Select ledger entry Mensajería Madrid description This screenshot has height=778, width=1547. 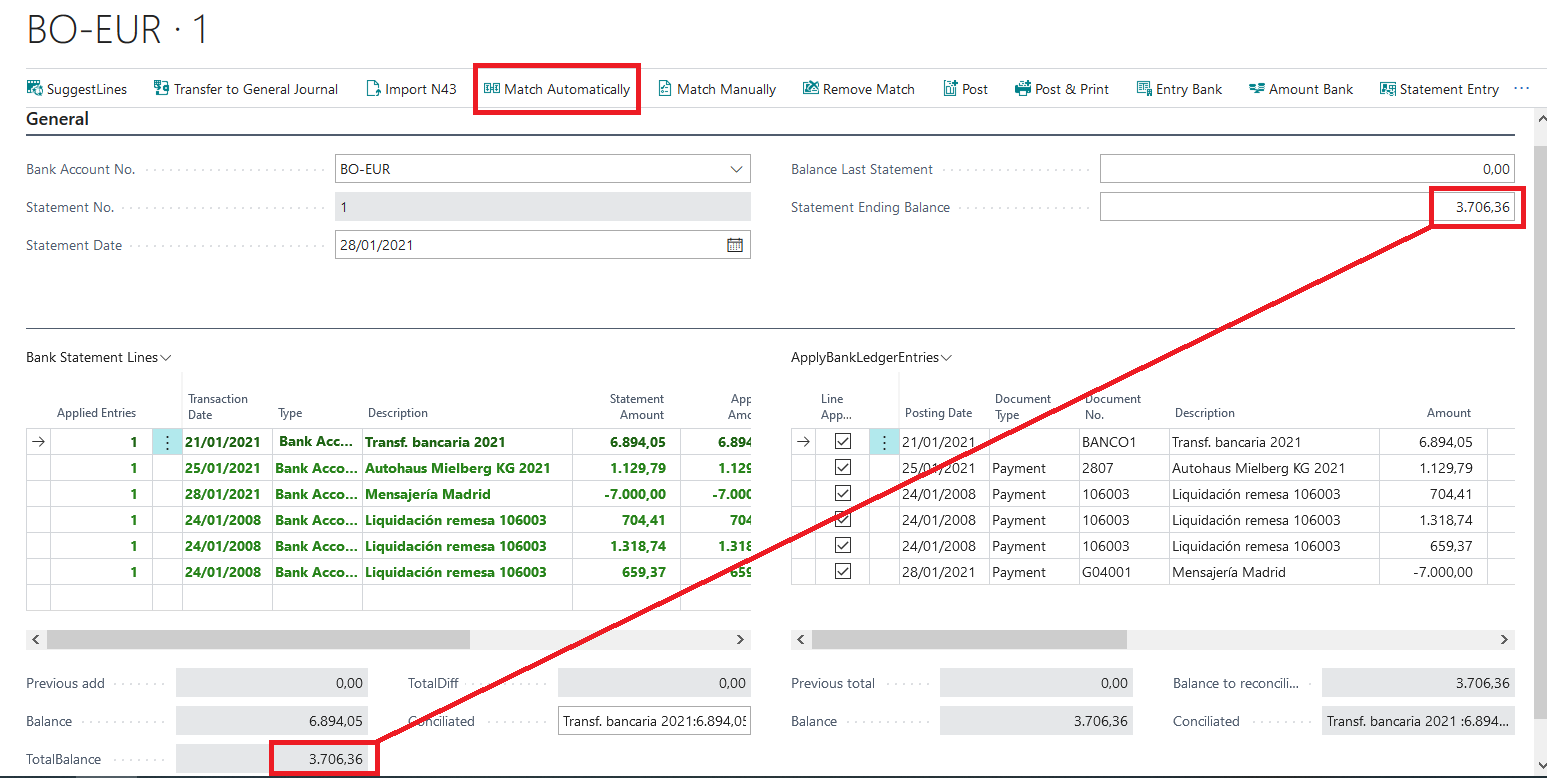pos(1229,572)
